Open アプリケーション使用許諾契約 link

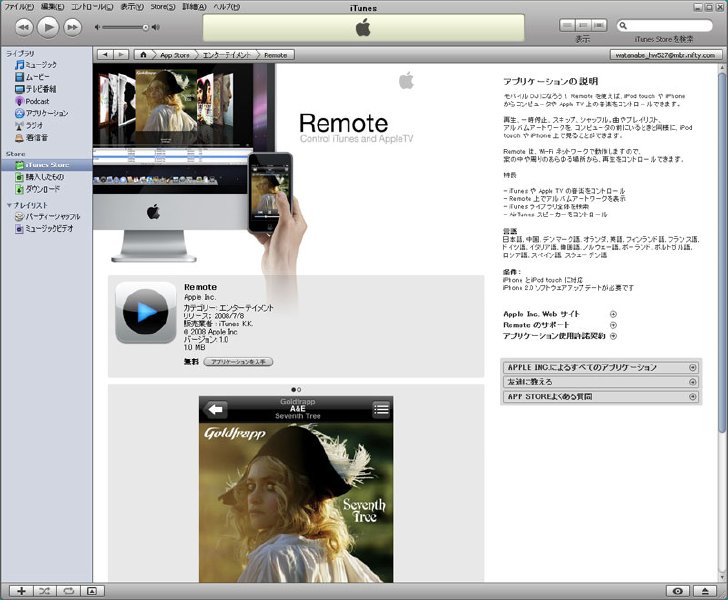tap(554, 336)
